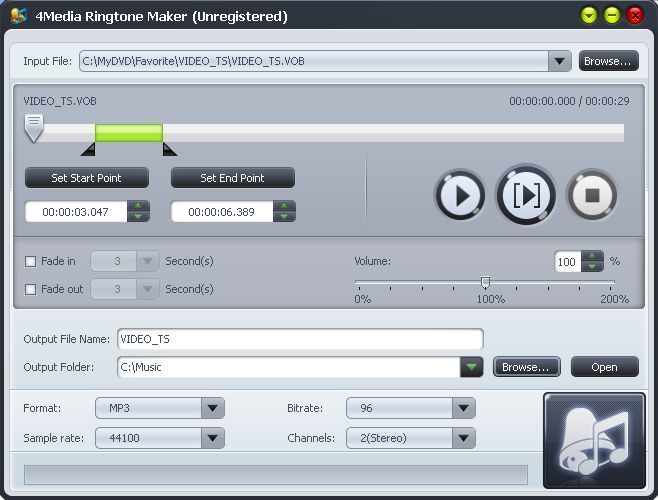
Task: Click the end point triangle marker
Action: (x=170, y=149)
